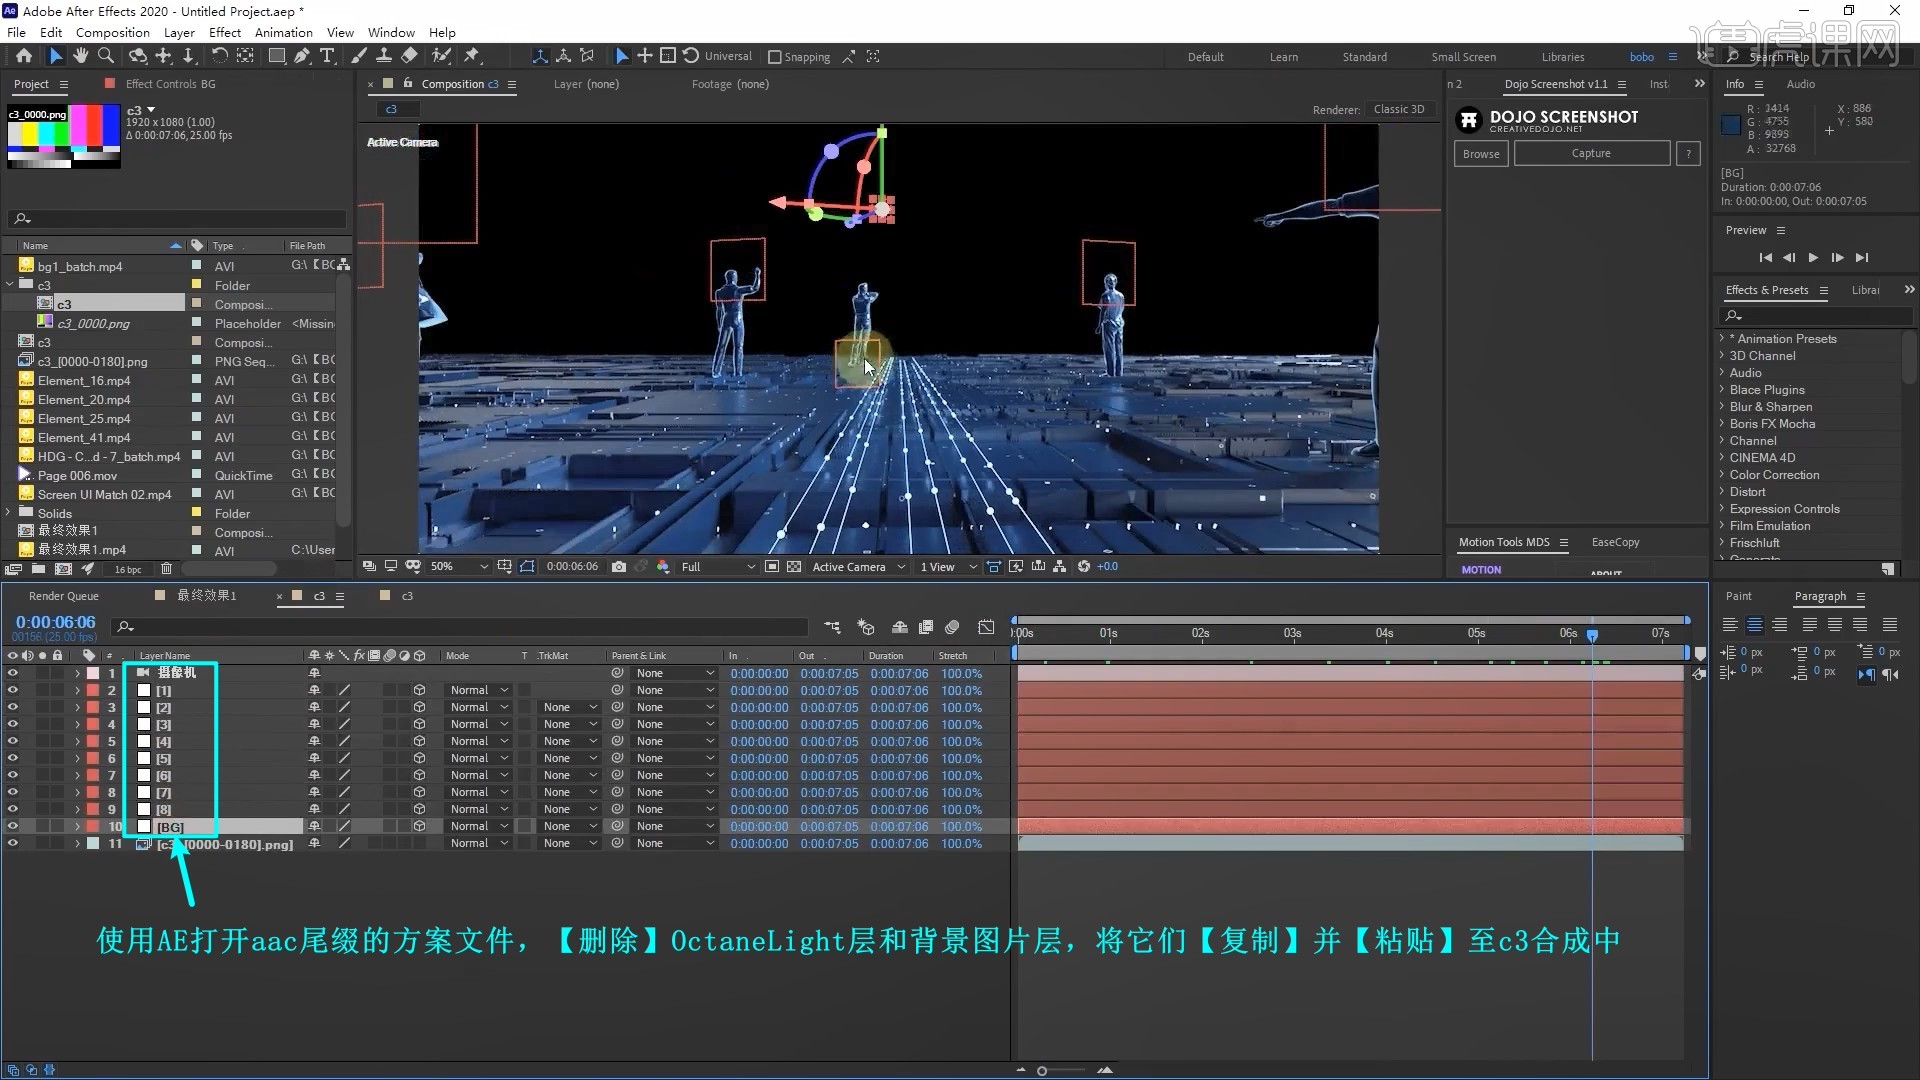Select the Horizontal Type tool
Viewport: 1920px width, 1080px height.
[328, 56]
